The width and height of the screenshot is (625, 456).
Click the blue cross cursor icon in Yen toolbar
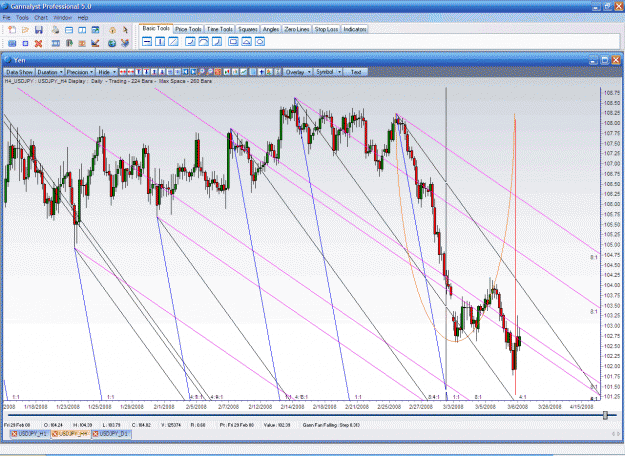click(261, 72)
